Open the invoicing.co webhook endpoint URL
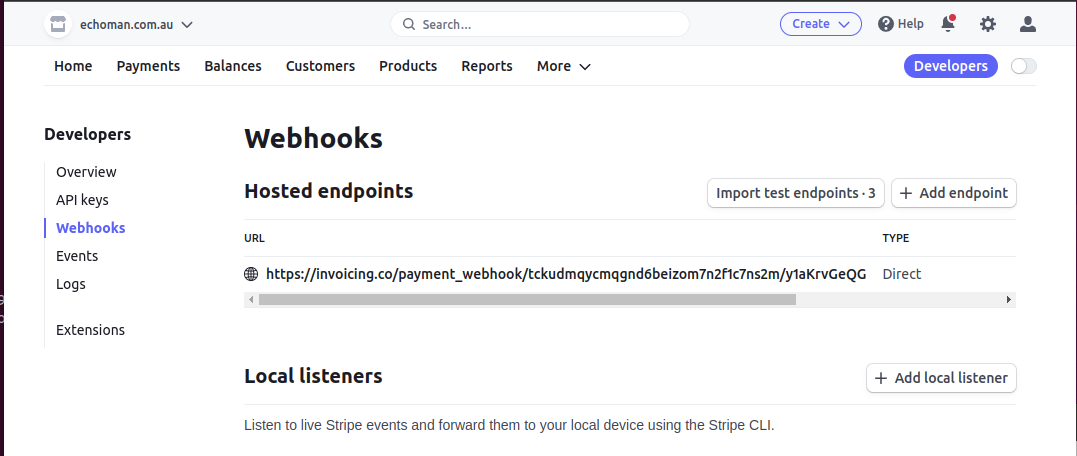The width and height of the screenshot is (1077, 456). (x=566, y=274)
